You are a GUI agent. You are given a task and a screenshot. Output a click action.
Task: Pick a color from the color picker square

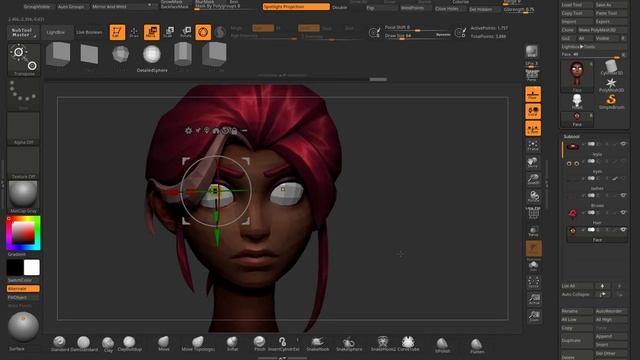tap(23, 233)
